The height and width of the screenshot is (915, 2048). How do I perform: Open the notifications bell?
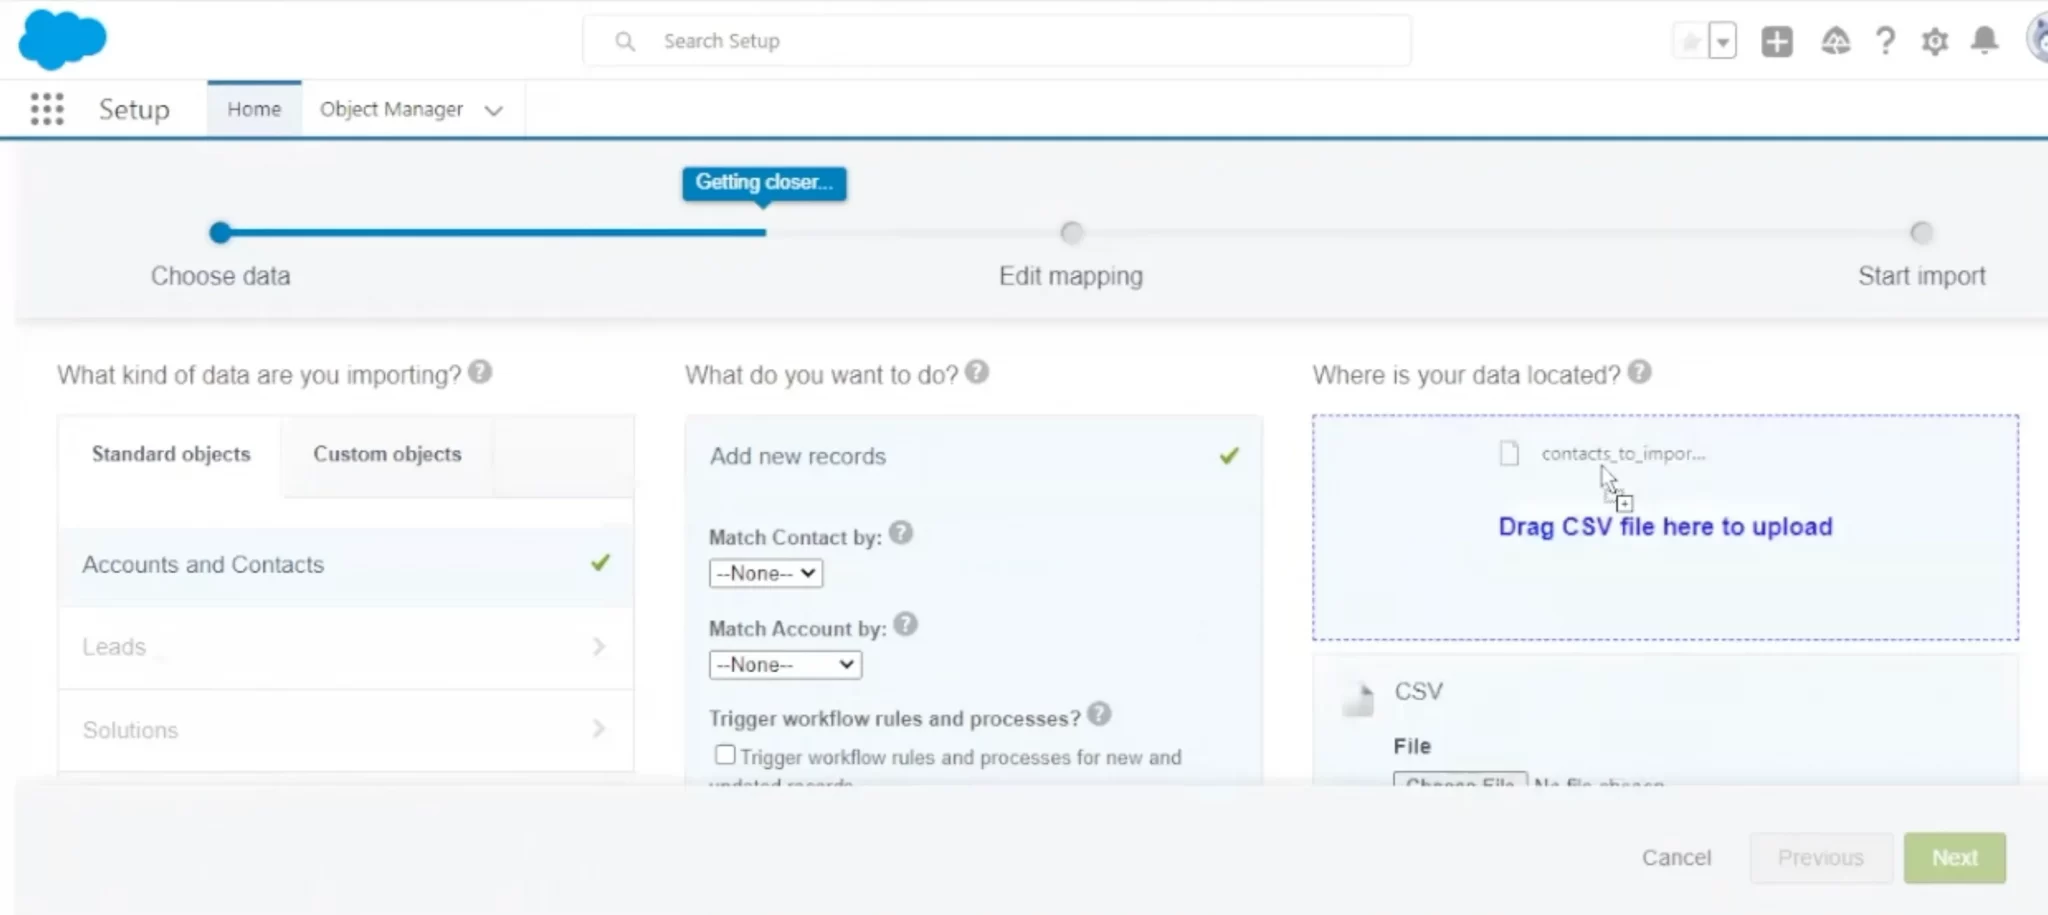tap(1984, 41)
